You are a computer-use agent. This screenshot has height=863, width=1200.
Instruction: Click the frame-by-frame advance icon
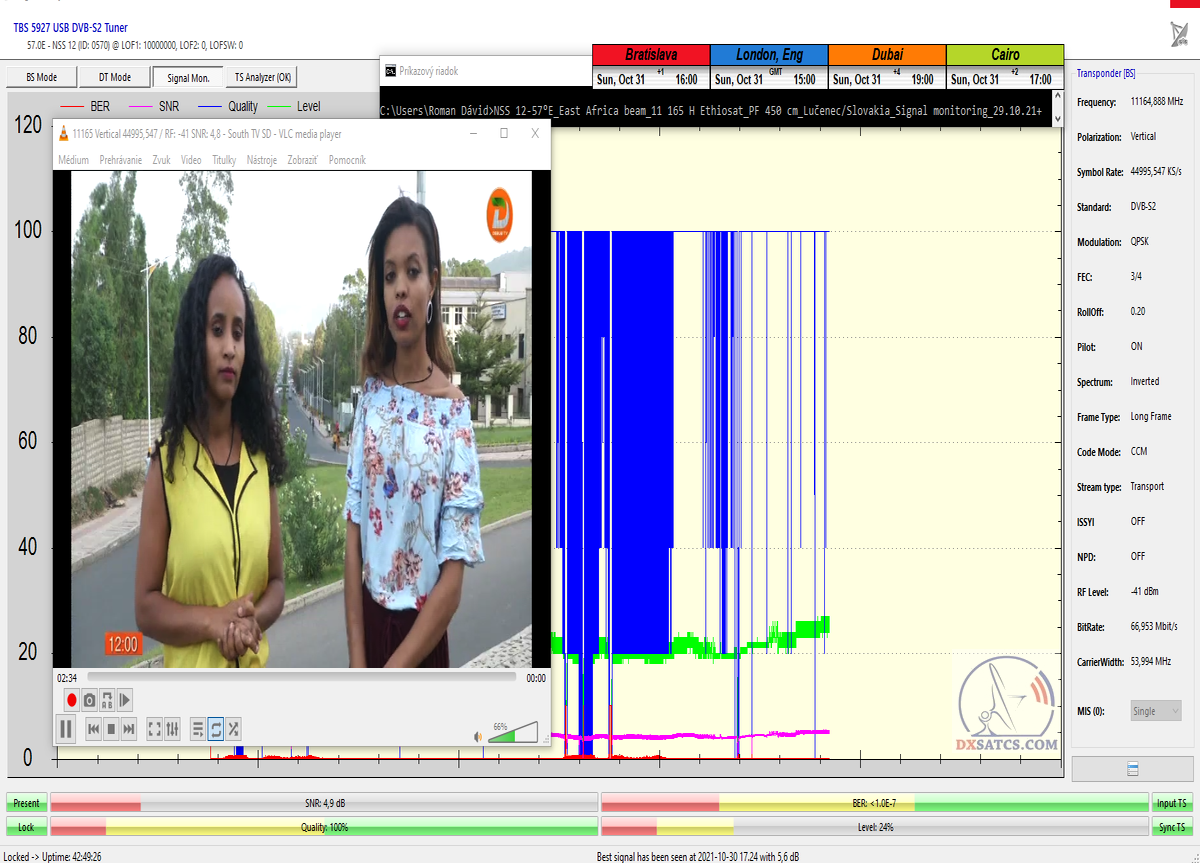pyautogui.click(x=125, y=701)
